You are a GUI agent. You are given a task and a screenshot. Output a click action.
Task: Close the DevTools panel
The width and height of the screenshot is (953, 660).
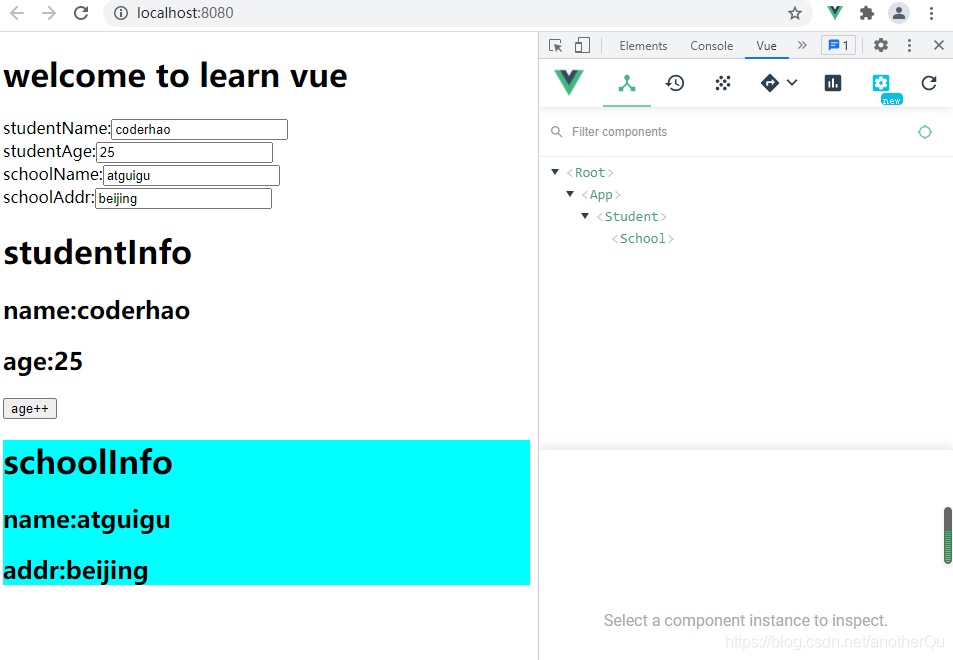(x=938, y=45)
